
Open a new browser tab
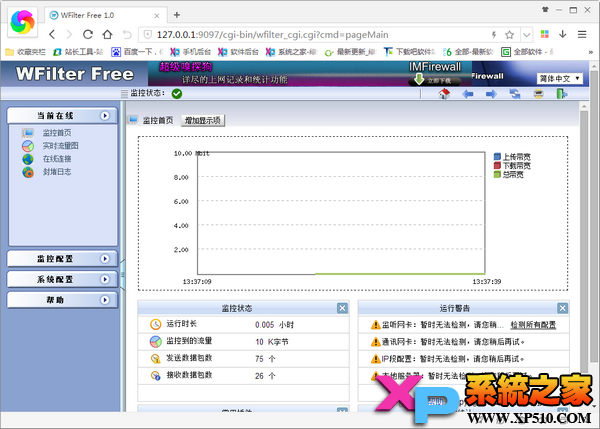pyautogui.click(x=177, y=15)
